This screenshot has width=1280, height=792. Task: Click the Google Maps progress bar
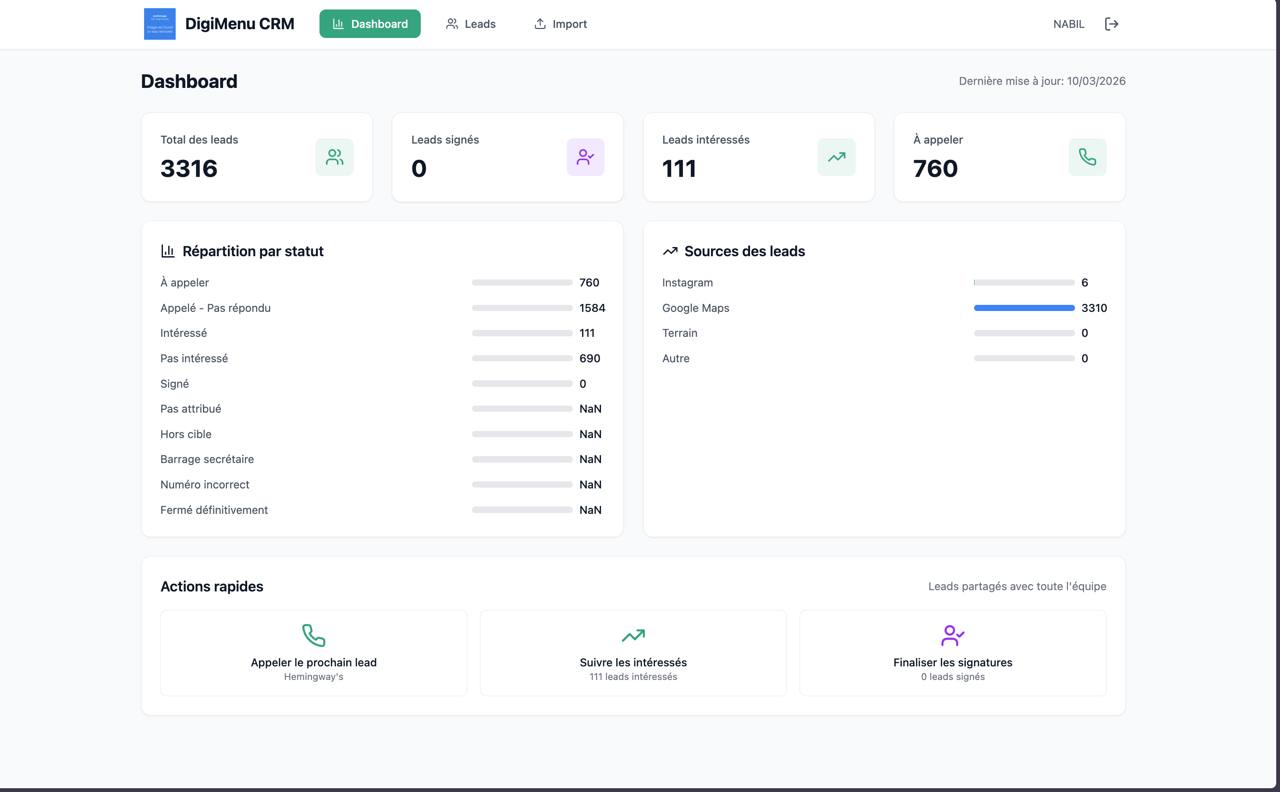click(x=1023, y=307)
